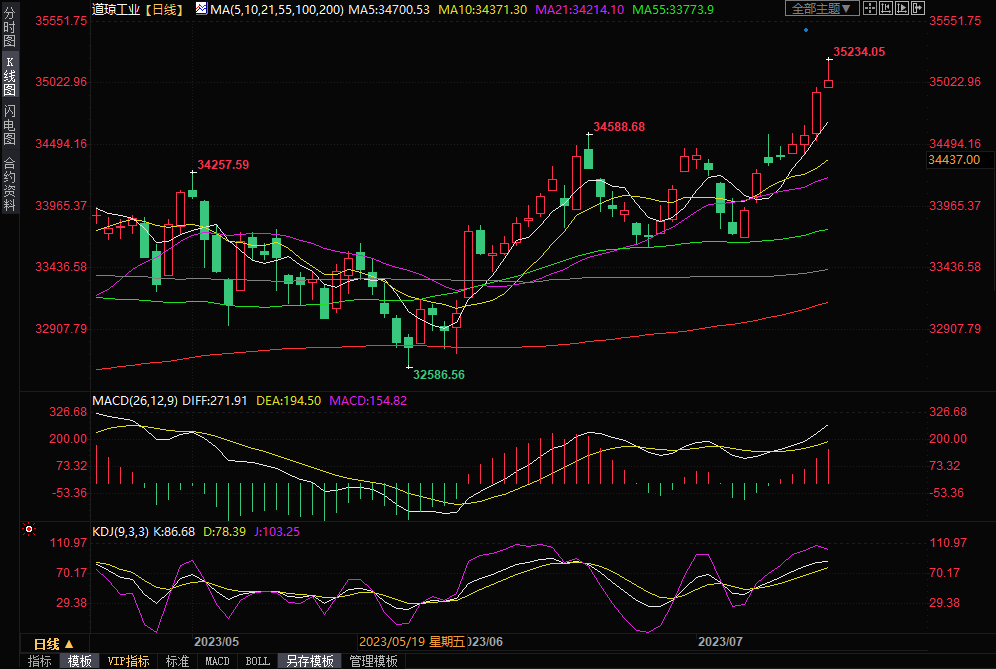Click the 另存模板 button
The height and width of the screenshot is (669, 996).
(x=310, y=661)
